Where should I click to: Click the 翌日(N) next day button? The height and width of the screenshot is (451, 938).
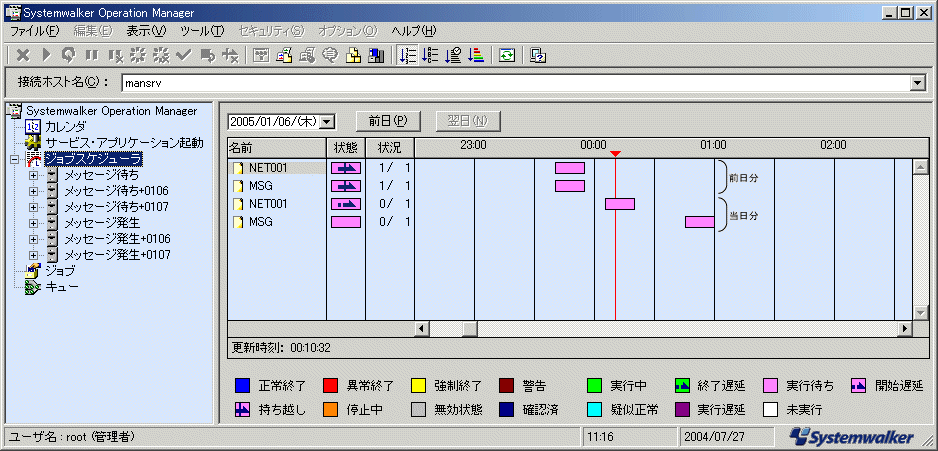pyautogui.click(x=468, y=121)
